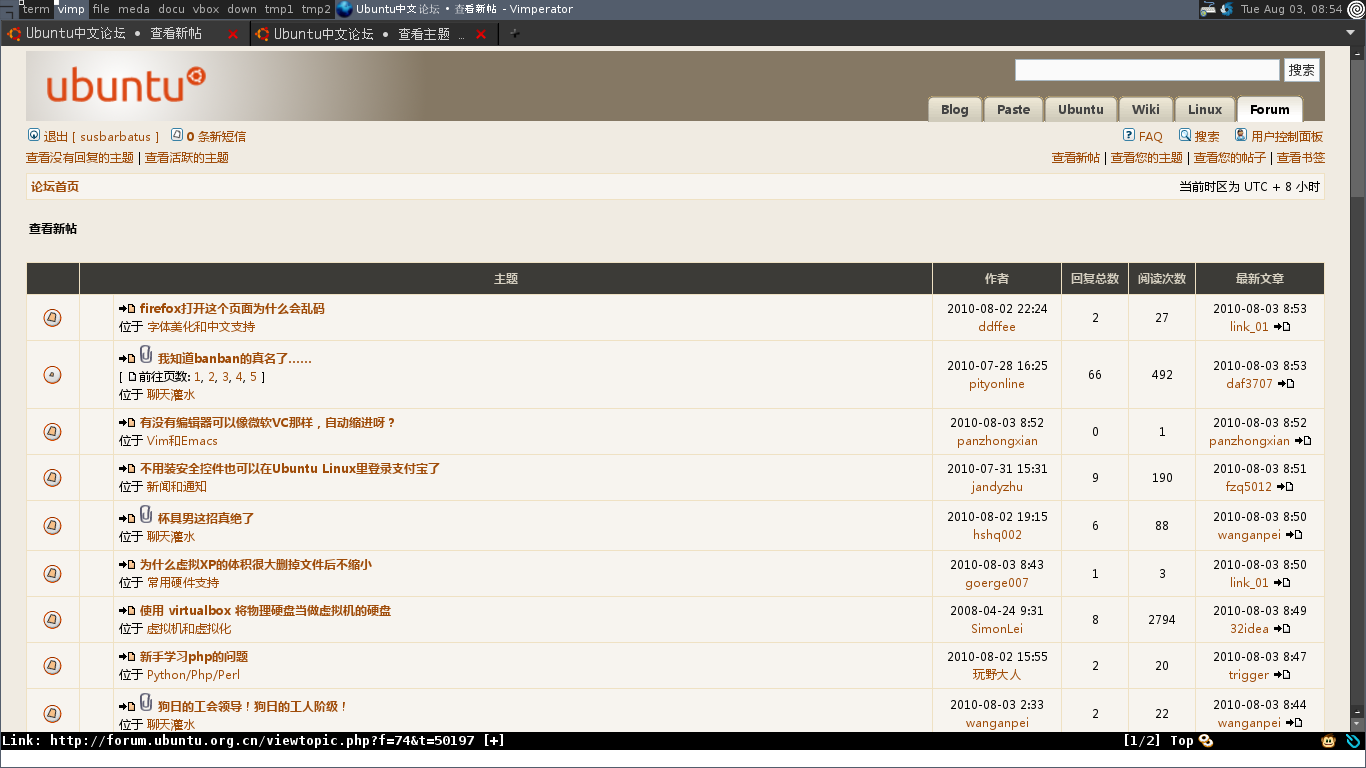Open latest post icon next to 32idea
1366x768 pixels.
(x=1282, y=629)
